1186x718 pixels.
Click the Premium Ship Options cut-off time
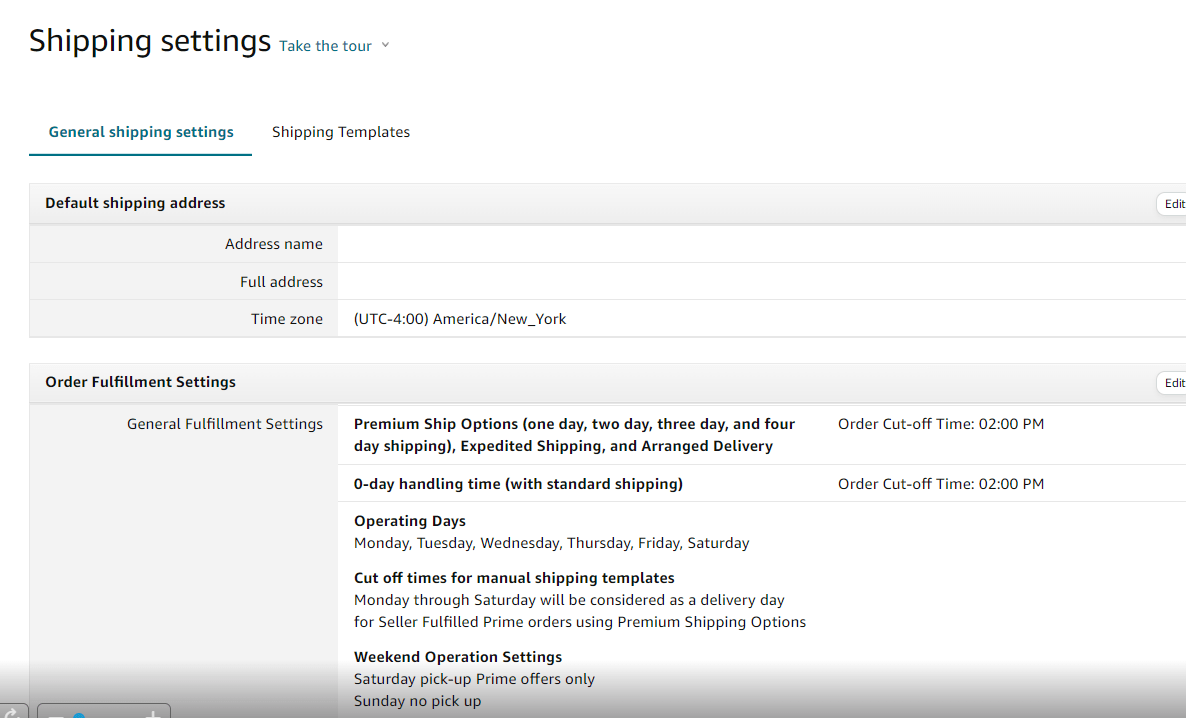pyautogui.click(x=941, y=423)
